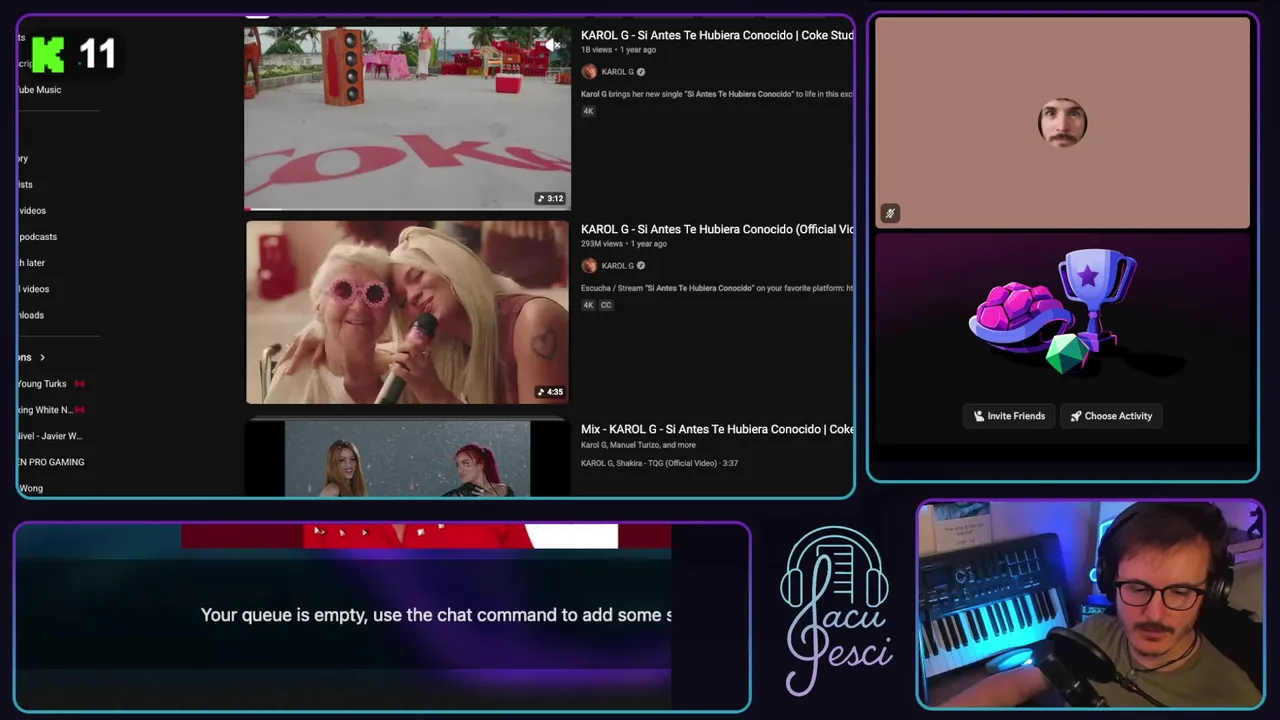Open Young Turks subscription in sidebar
This screenshot has height=720, width=1280.
41,384
